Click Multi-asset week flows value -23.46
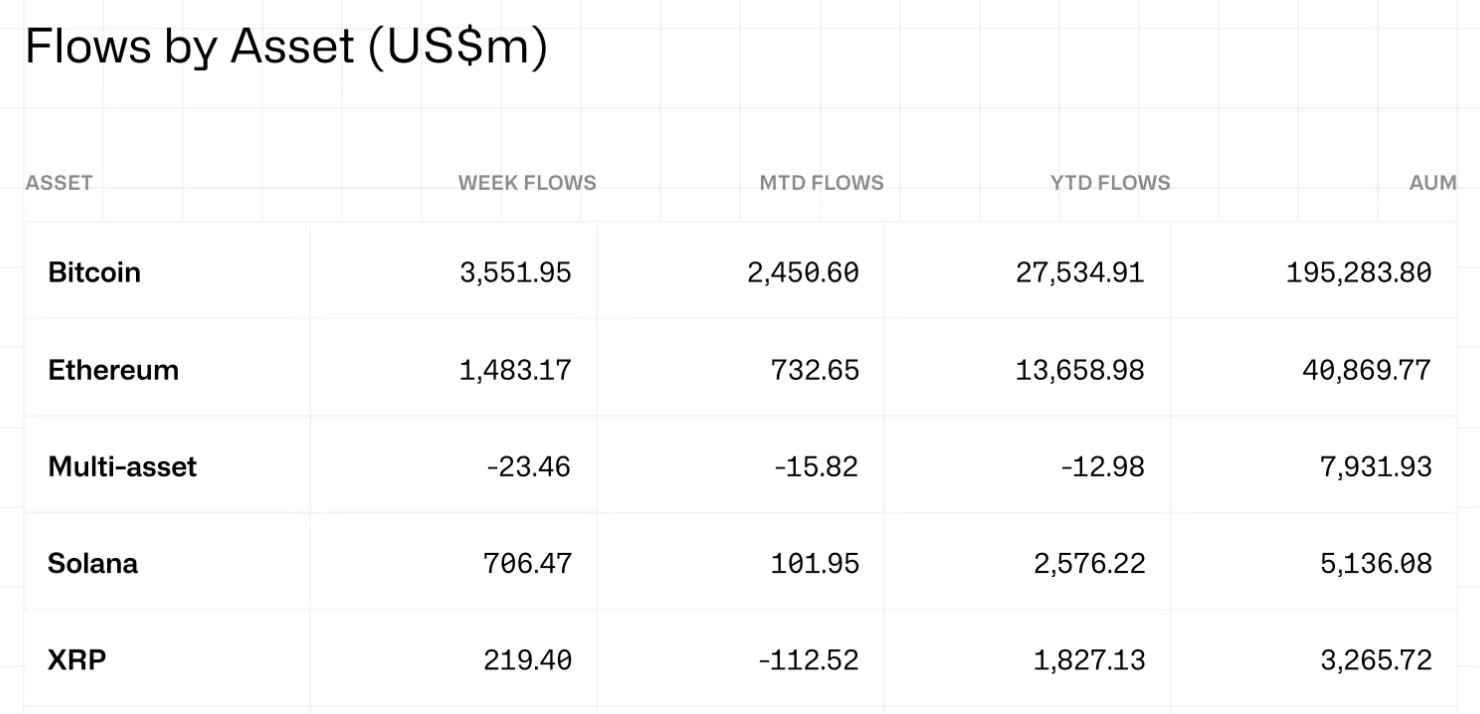Screen dimensions: 1480x714 pyautogui.click(x=528, y=467)
